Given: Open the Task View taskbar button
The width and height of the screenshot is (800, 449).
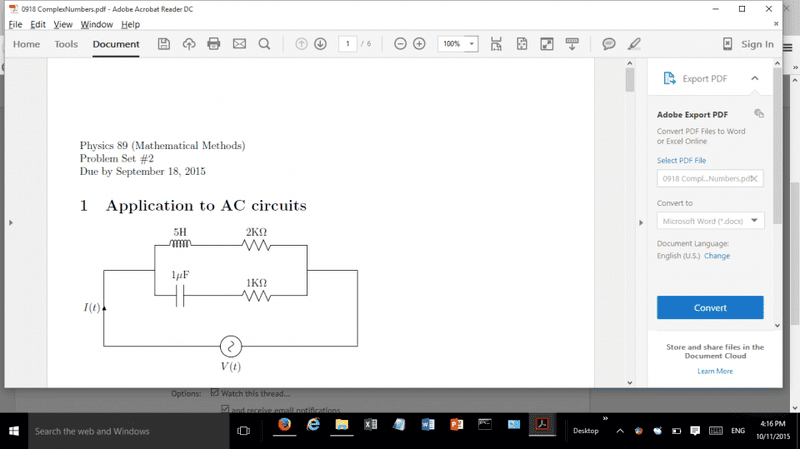Looking at the screenshot, I should tap(243, 431).
